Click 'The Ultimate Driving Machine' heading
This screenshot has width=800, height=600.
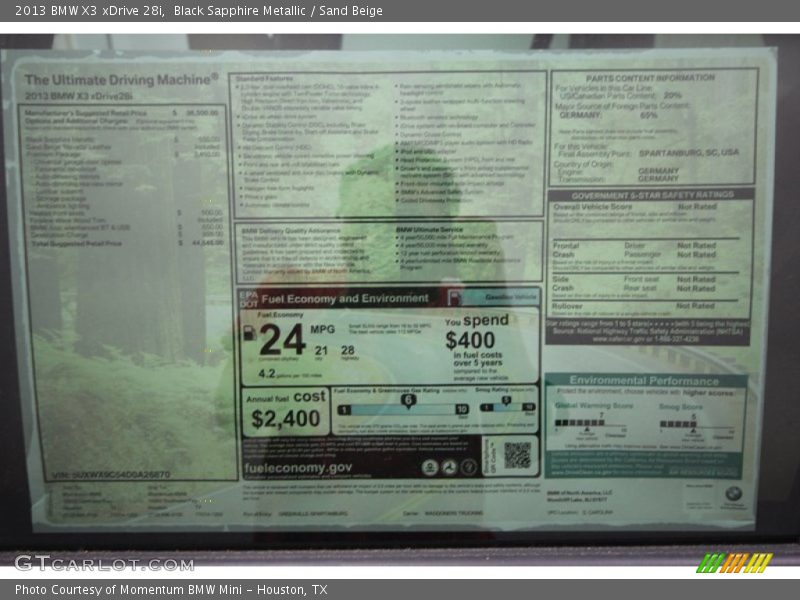[x=121, y=80]
